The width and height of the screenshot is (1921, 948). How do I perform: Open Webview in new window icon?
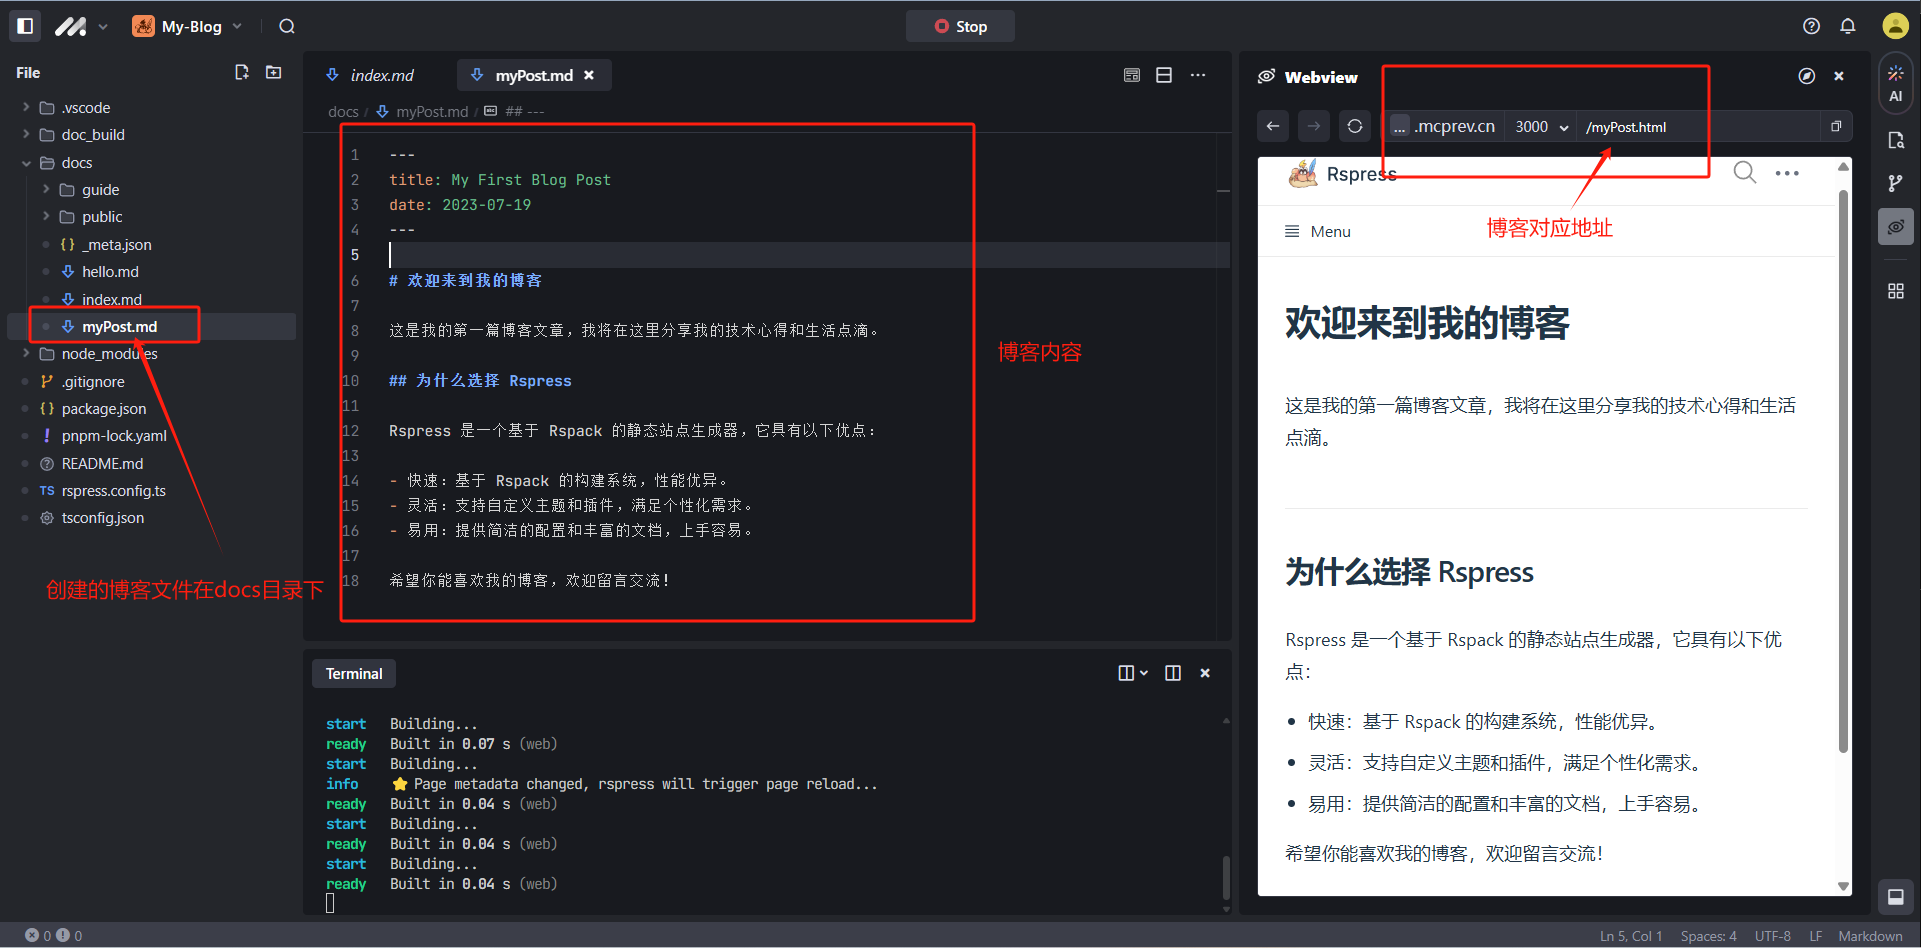(x=1836, y=126)
